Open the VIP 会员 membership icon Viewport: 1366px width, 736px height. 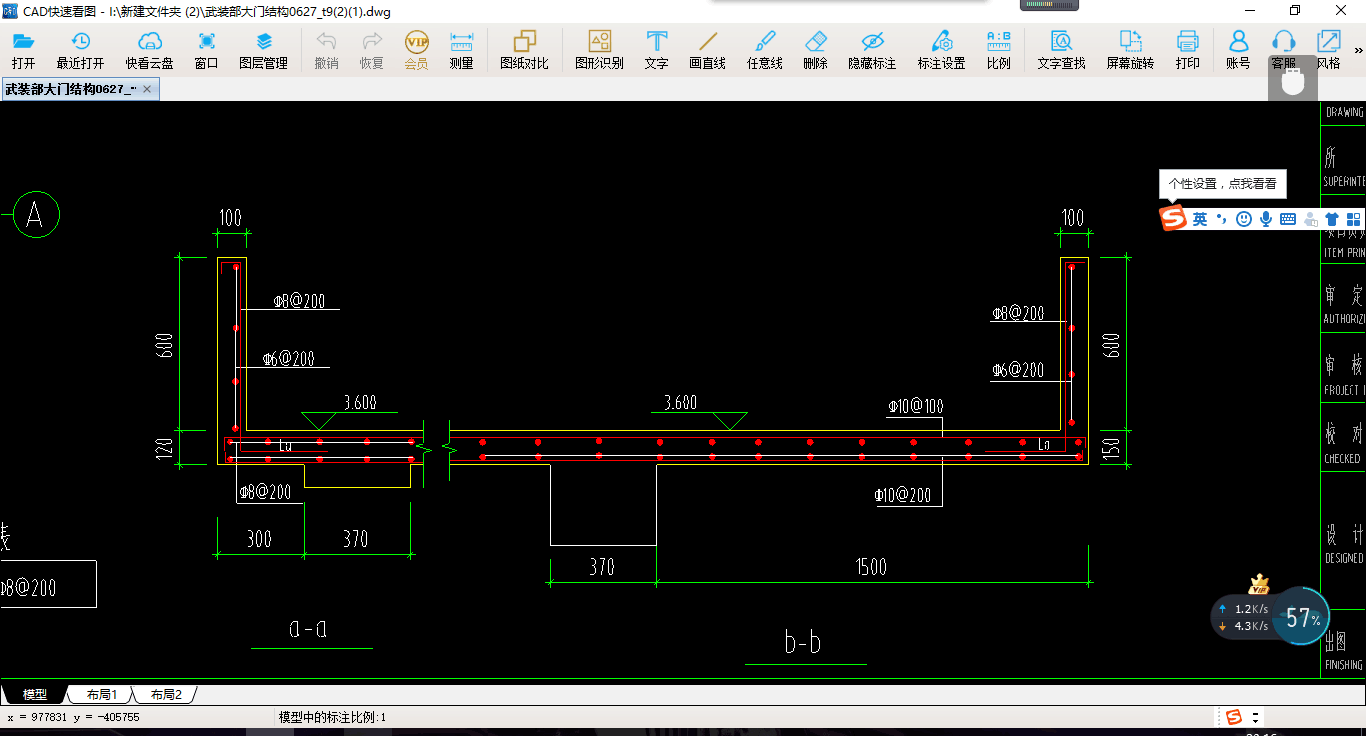click(x=416, y=49)
